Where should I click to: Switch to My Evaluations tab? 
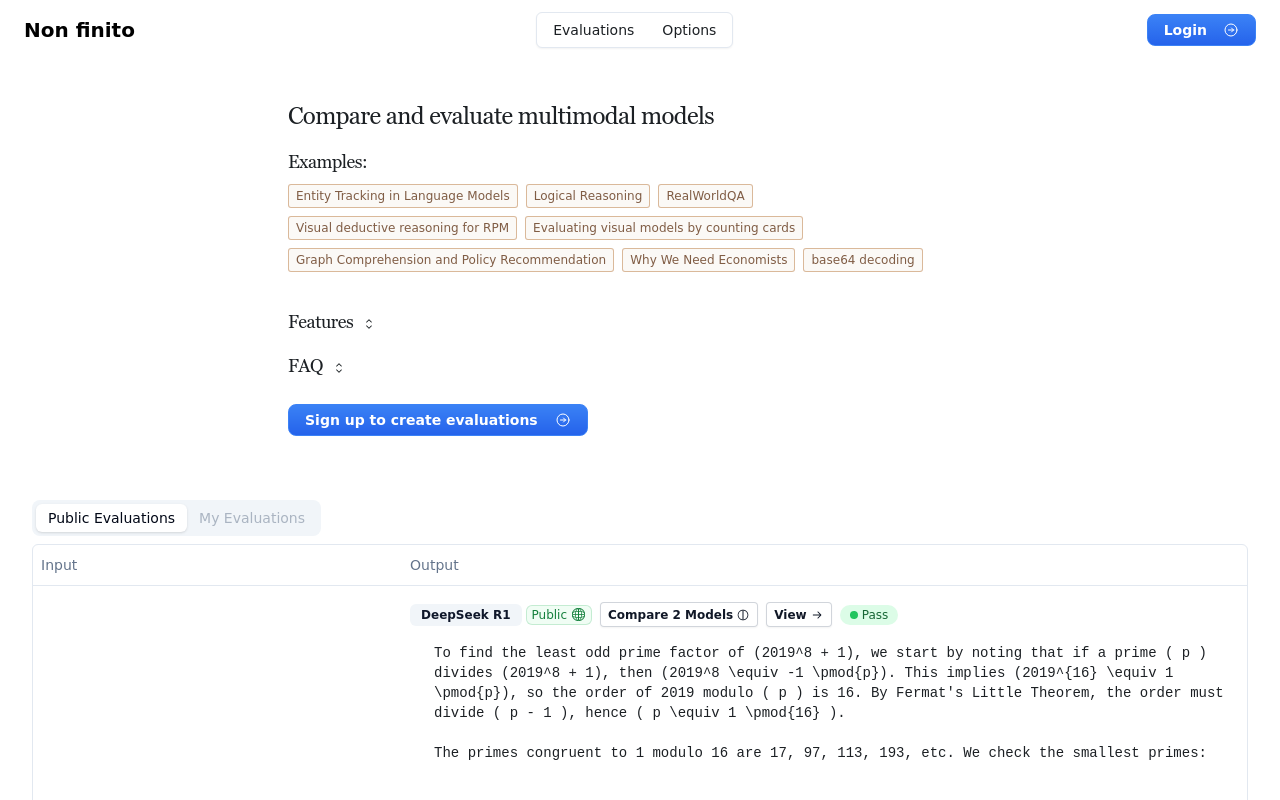(x=252, y=518)
